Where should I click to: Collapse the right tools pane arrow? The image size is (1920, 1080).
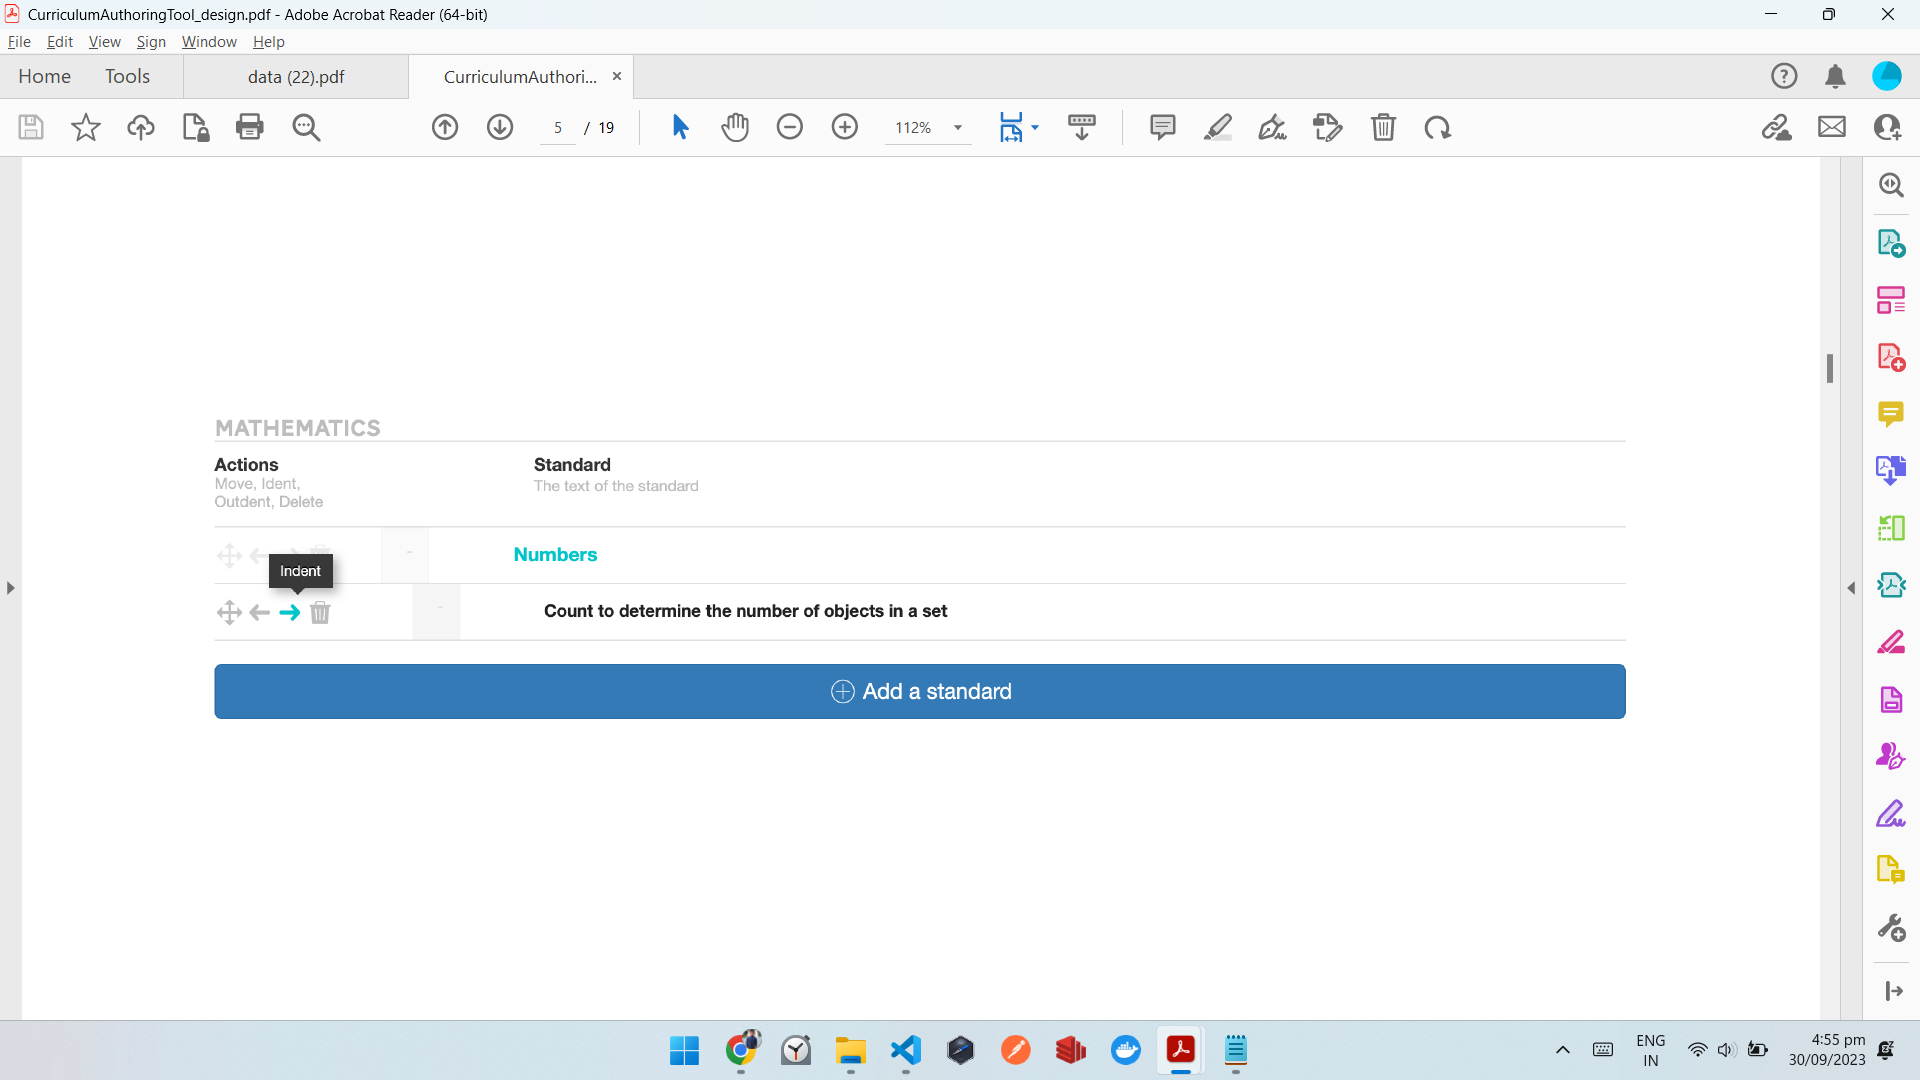pyautogui.click(x=1851, y=588)
